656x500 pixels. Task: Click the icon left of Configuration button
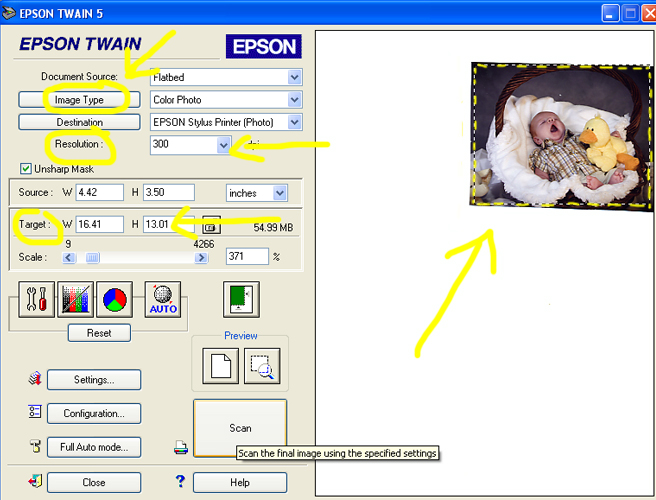[35, 412]
